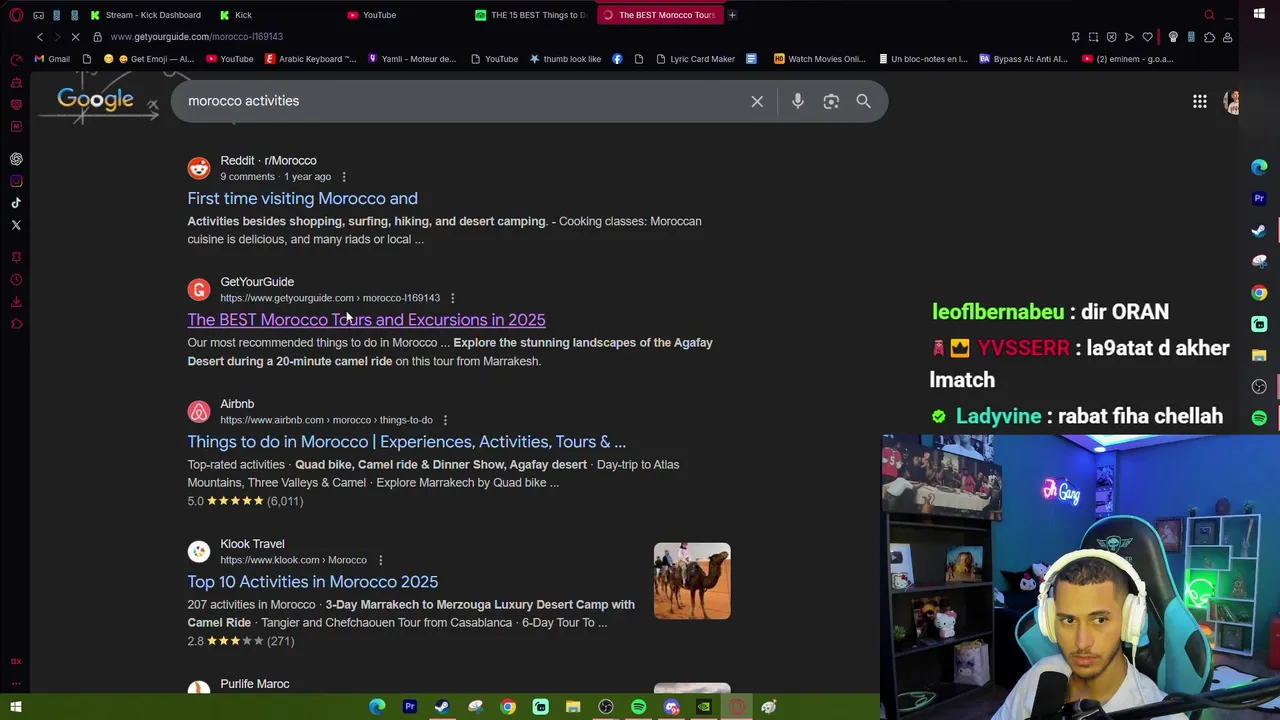Open First time visiting Morocco Reddit result
1280x720 pixels.
point(302,199)
